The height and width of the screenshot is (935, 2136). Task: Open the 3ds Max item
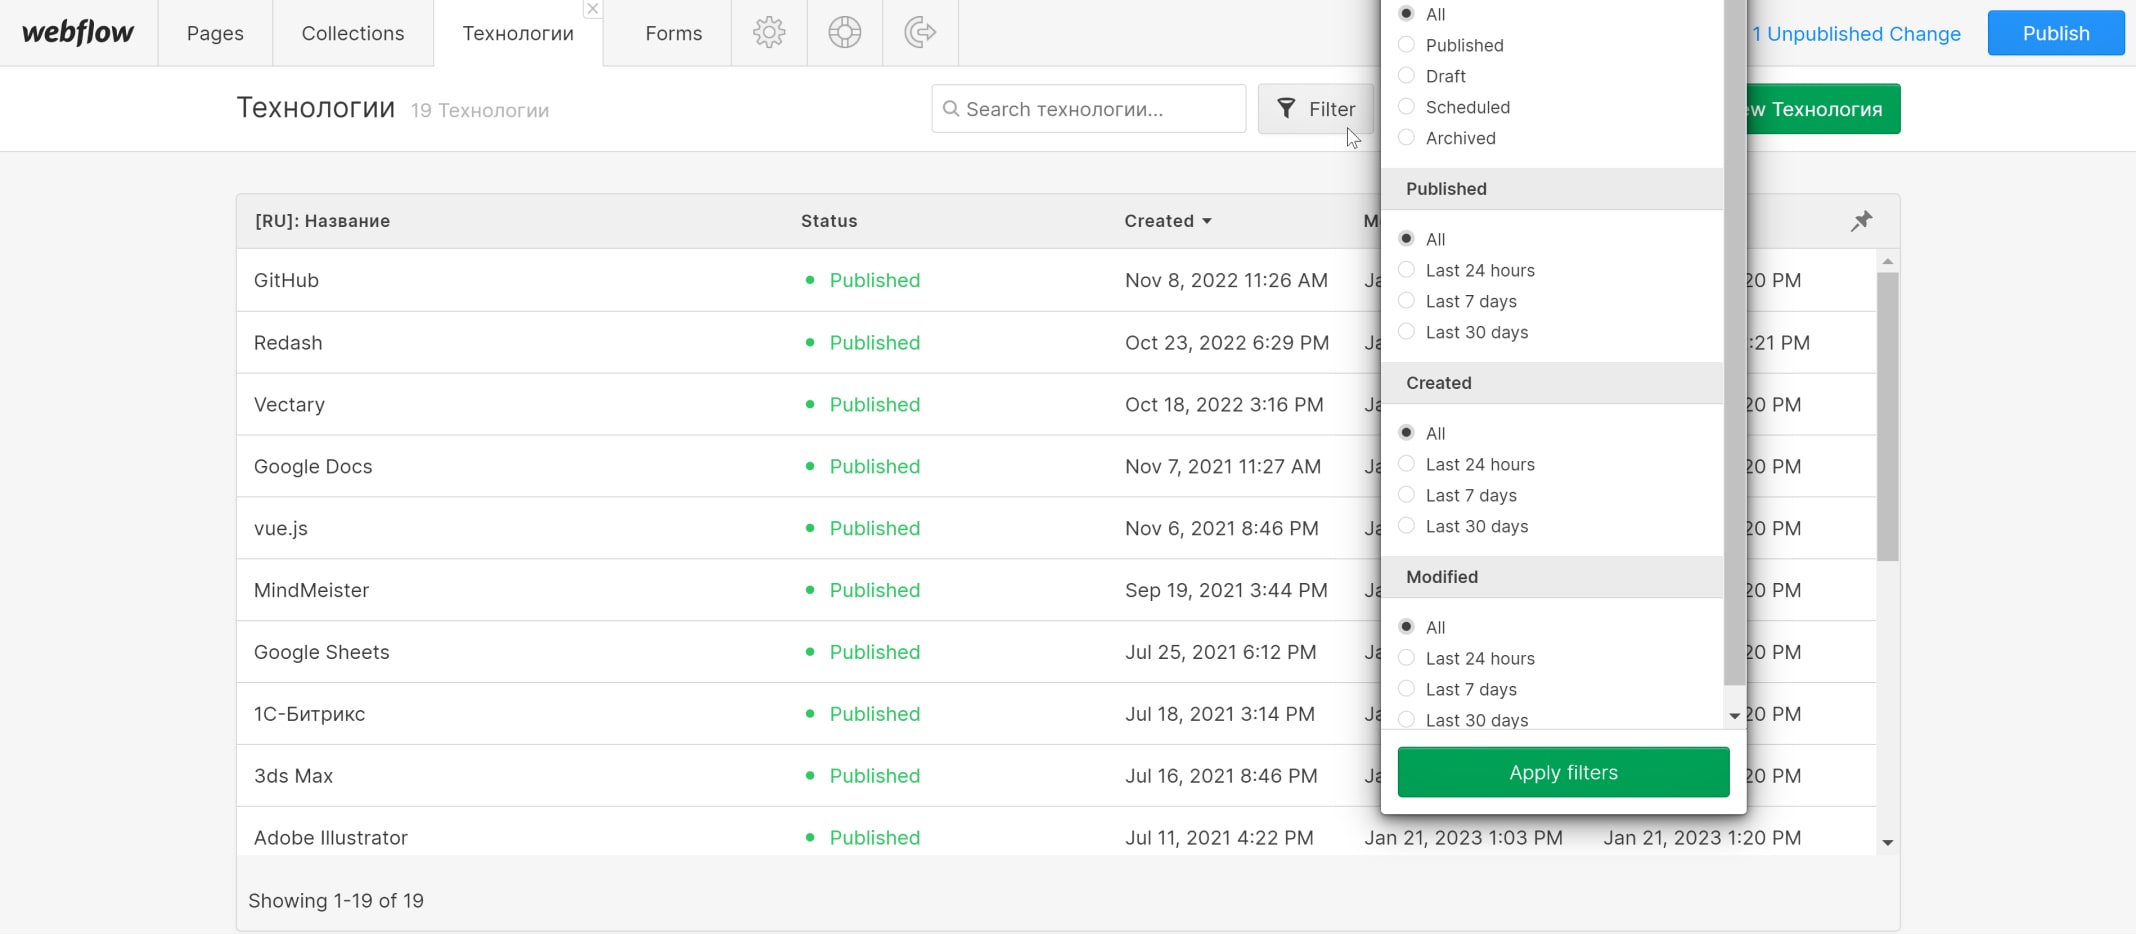[293, 777]
